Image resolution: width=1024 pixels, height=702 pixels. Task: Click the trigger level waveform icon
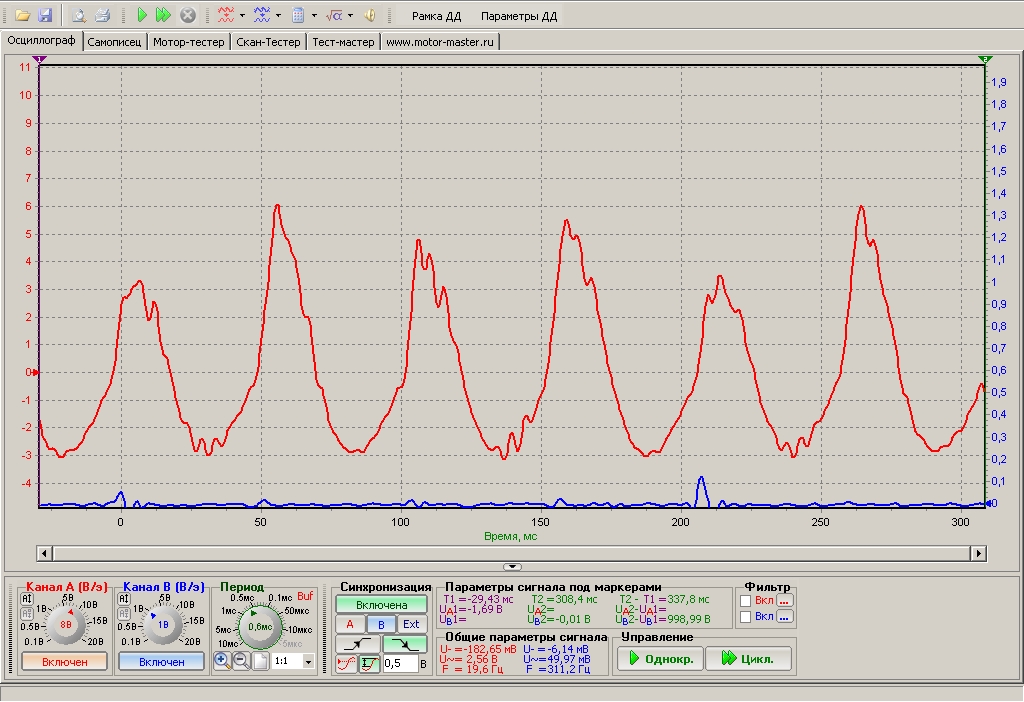point(370,663)
